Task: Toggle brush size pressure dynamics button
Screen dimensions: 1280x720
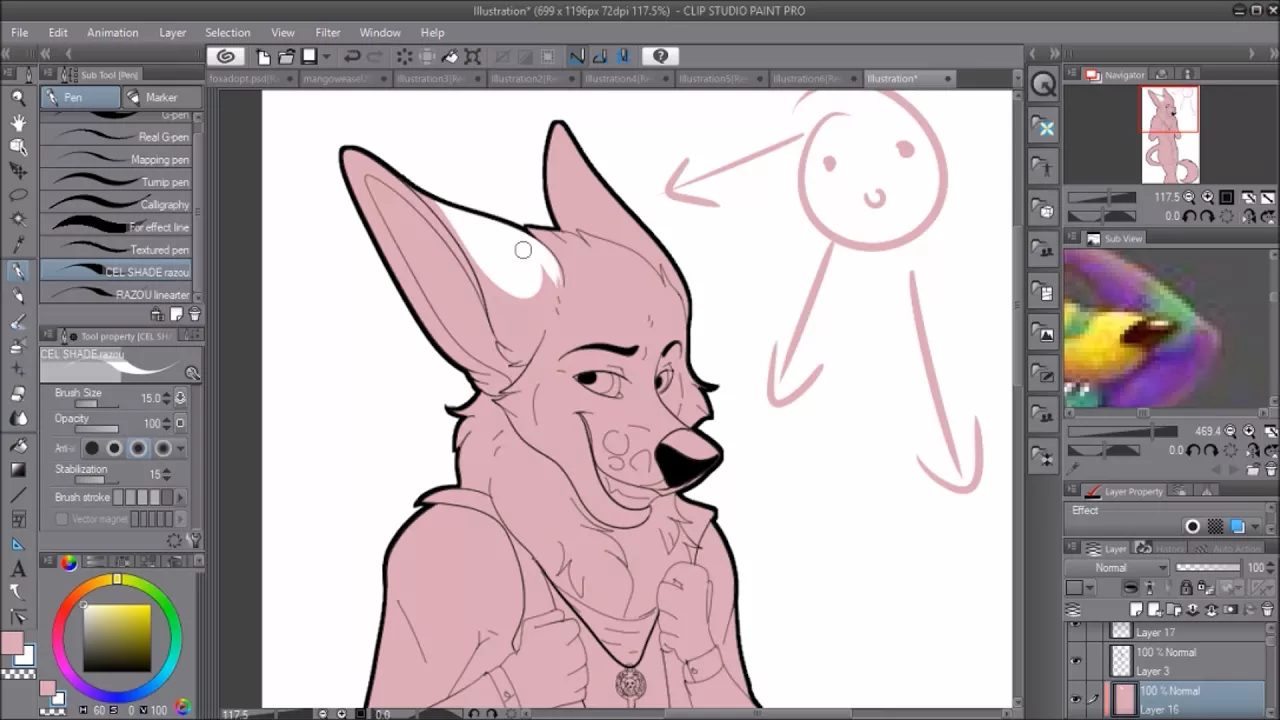Action: coord(180,398)
